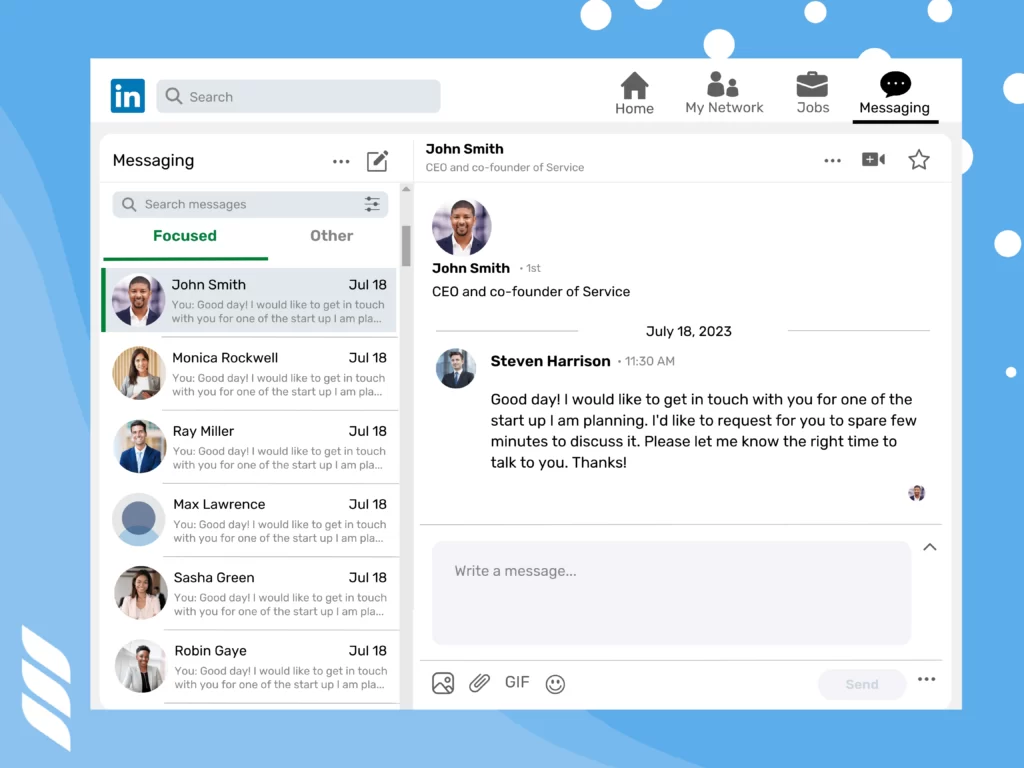
Task: Attach a file using the paperclip icon
Action: coord(479,683)
